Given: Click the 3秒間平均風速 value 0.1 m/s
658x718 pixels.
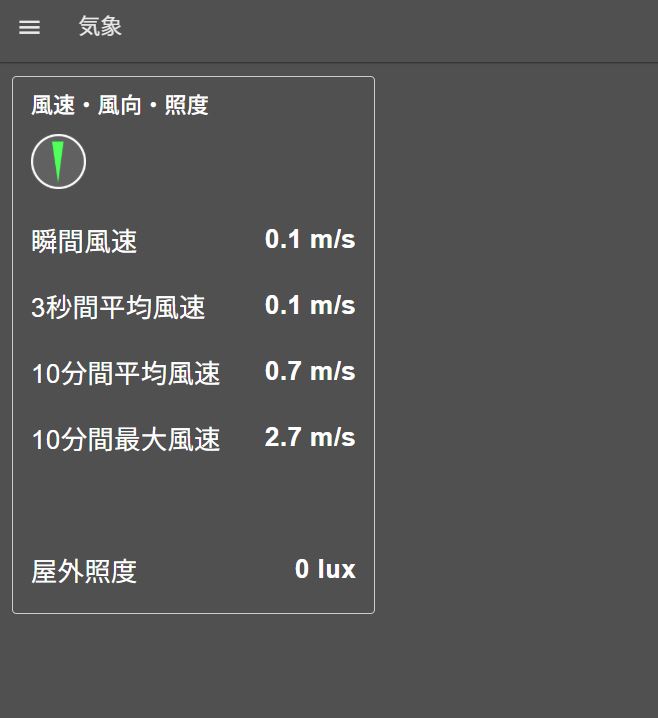Looking at the screenshot, I should (x=310, y=305).
